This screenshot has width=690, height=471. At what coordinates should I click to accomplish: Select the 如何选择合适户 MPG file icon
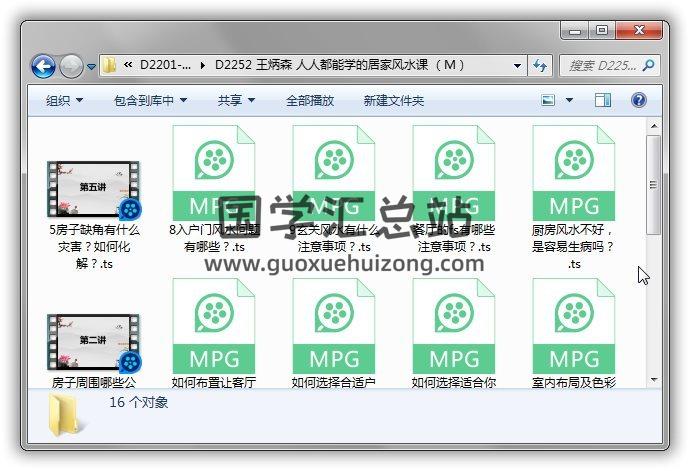[334, 326]
